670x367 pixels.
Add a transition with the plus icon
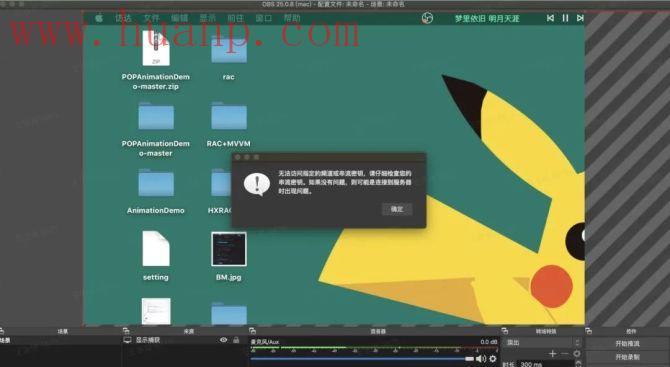click(x=552, y=354)
